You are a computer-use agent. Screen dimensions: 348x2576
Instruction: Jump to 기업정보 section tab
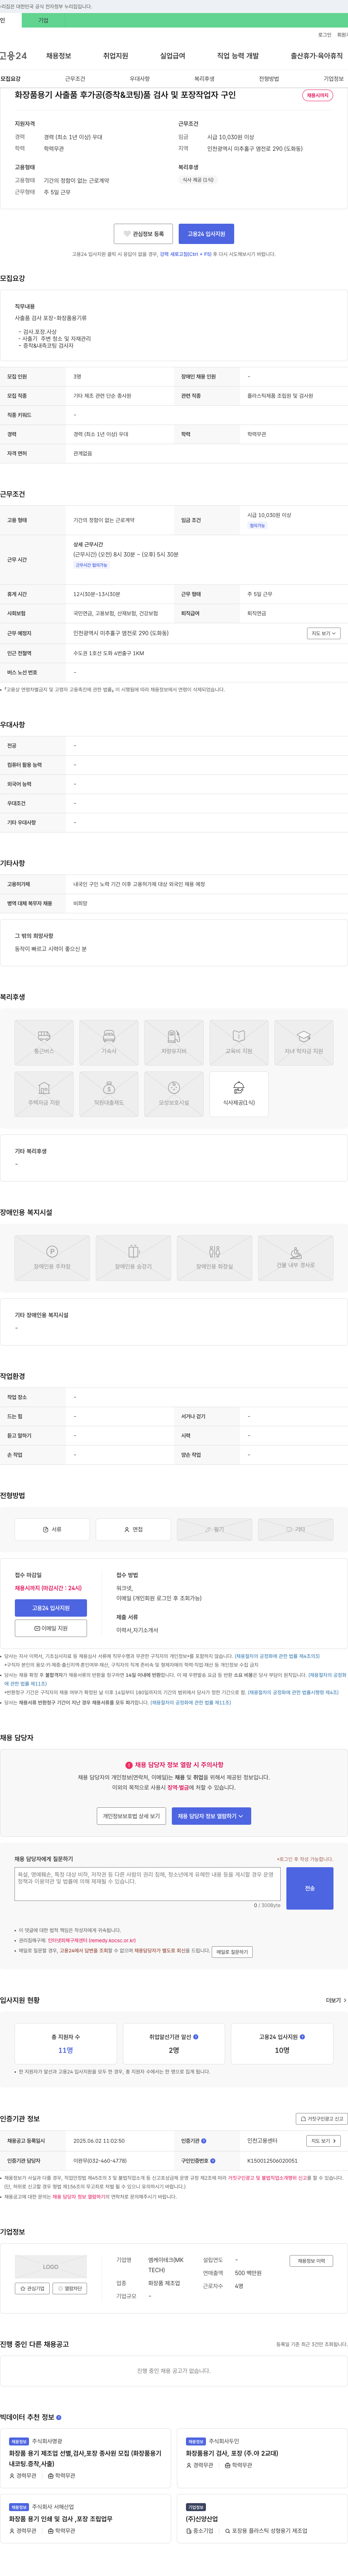(x=333, y=79)
